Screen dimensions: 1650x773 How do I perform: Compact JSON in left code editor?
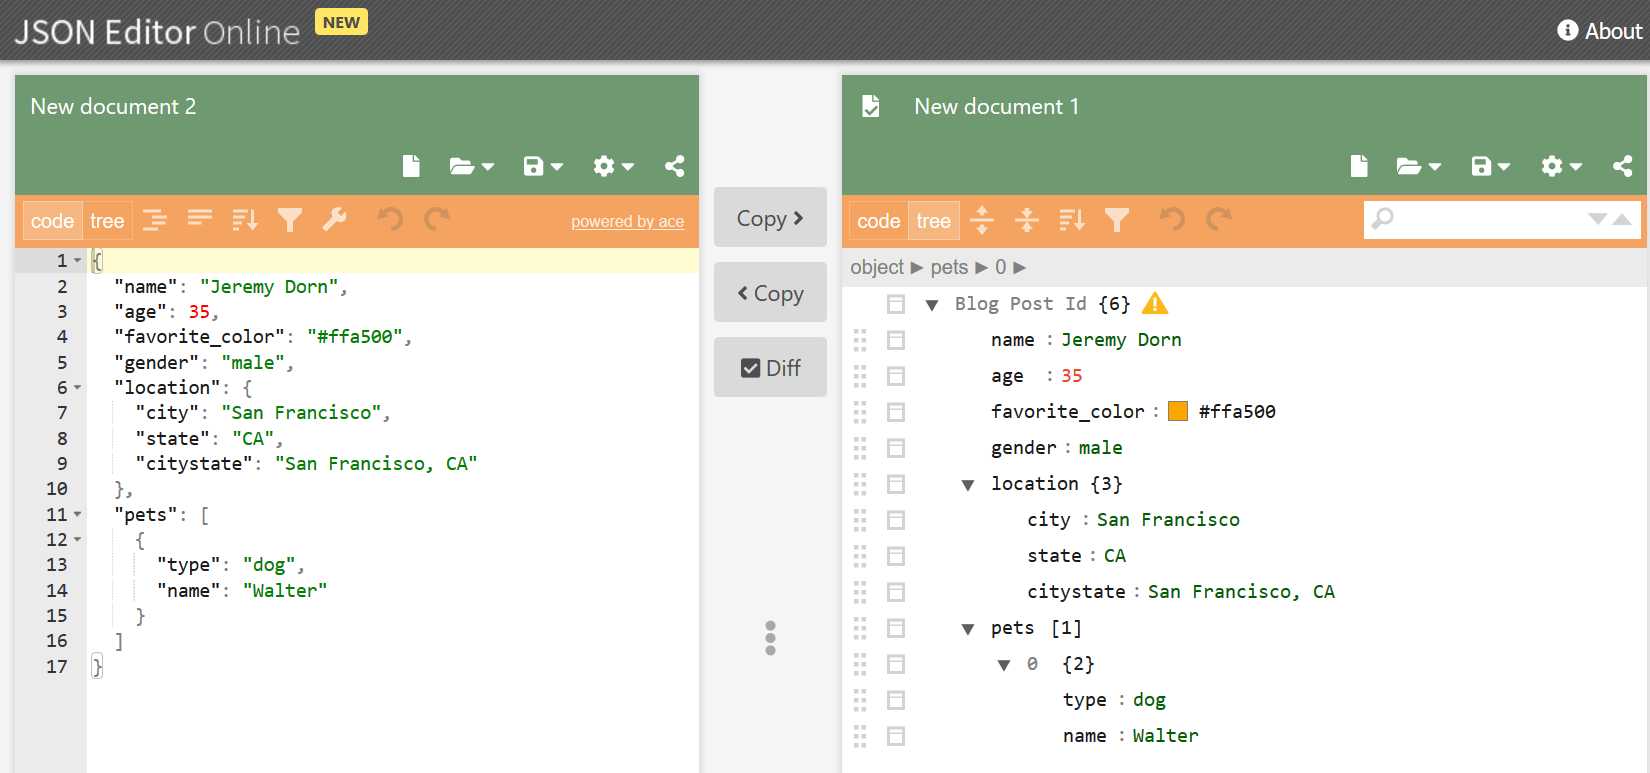(200, 220)
